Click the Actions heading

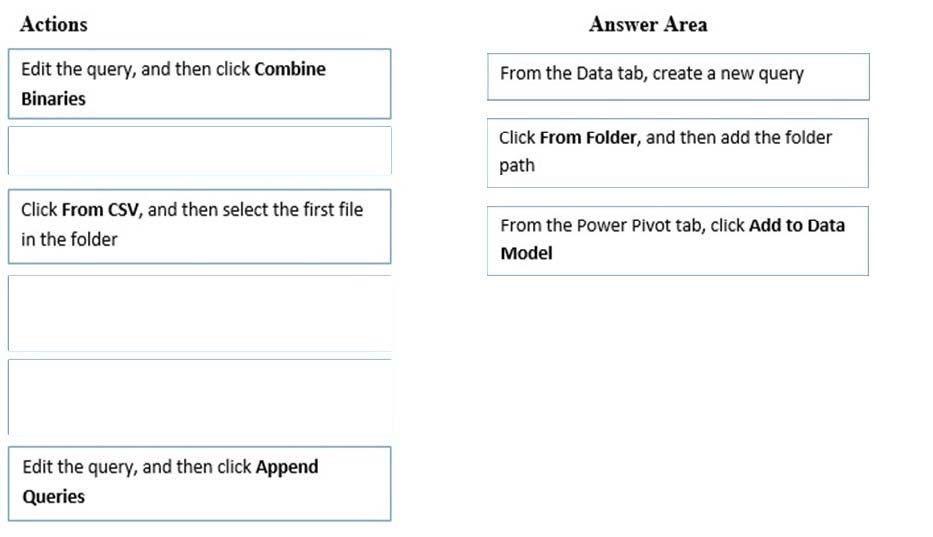pos(54,24)
